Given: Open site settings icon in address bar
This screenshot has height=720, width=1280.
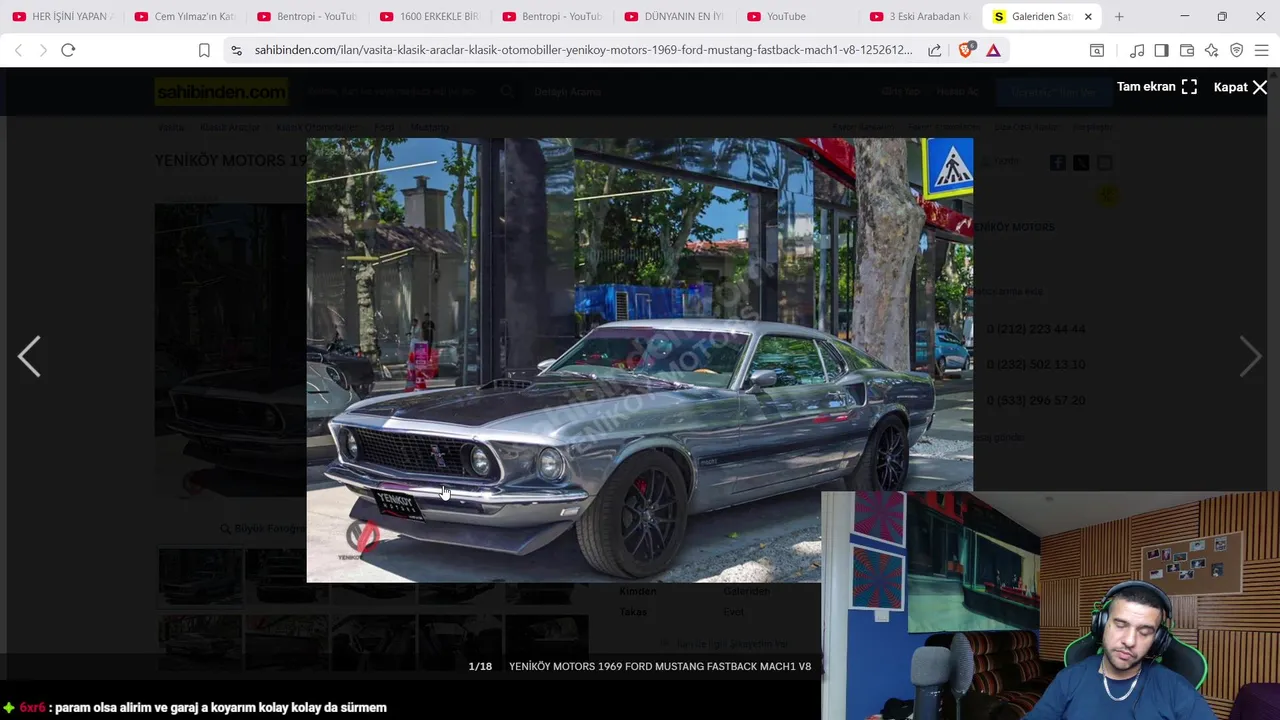Looking at the screenshot, I should 236,50.
